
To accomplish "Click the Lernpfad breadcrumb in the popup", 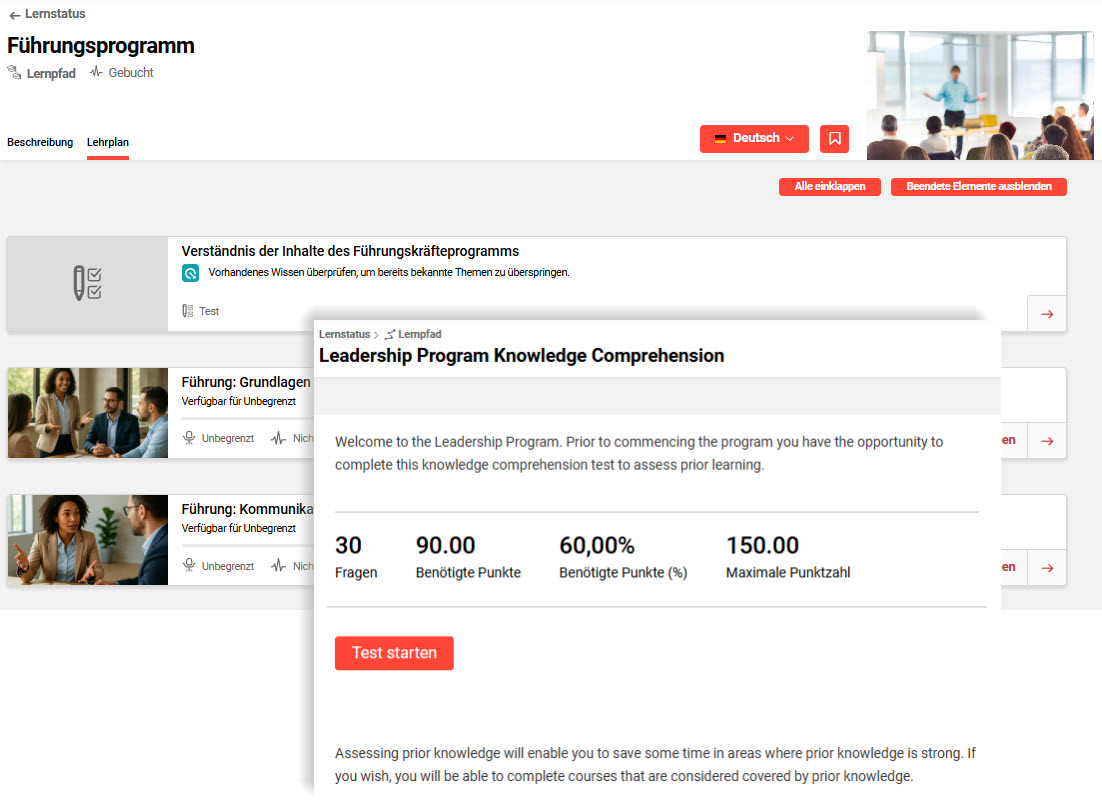I will [419, 334].
